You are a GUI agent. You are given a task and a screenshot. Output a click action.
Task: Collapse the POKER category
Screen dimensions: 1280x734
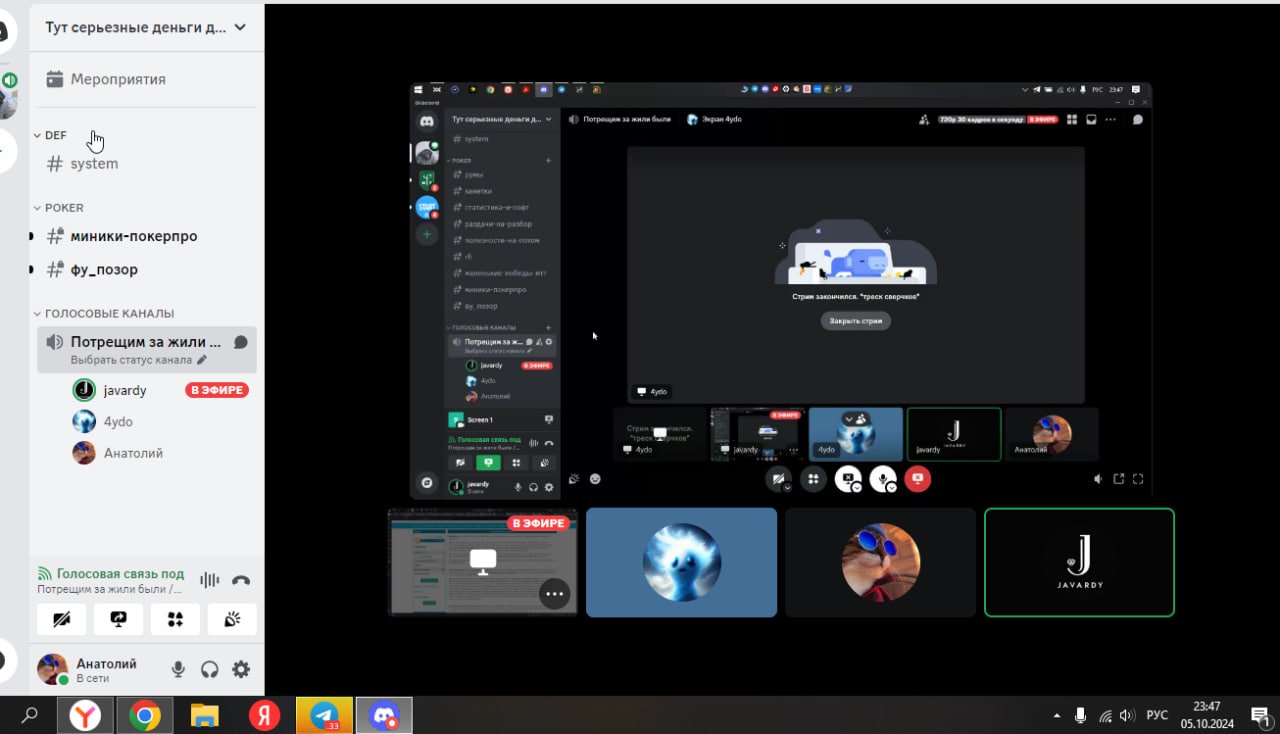[59, 208]
